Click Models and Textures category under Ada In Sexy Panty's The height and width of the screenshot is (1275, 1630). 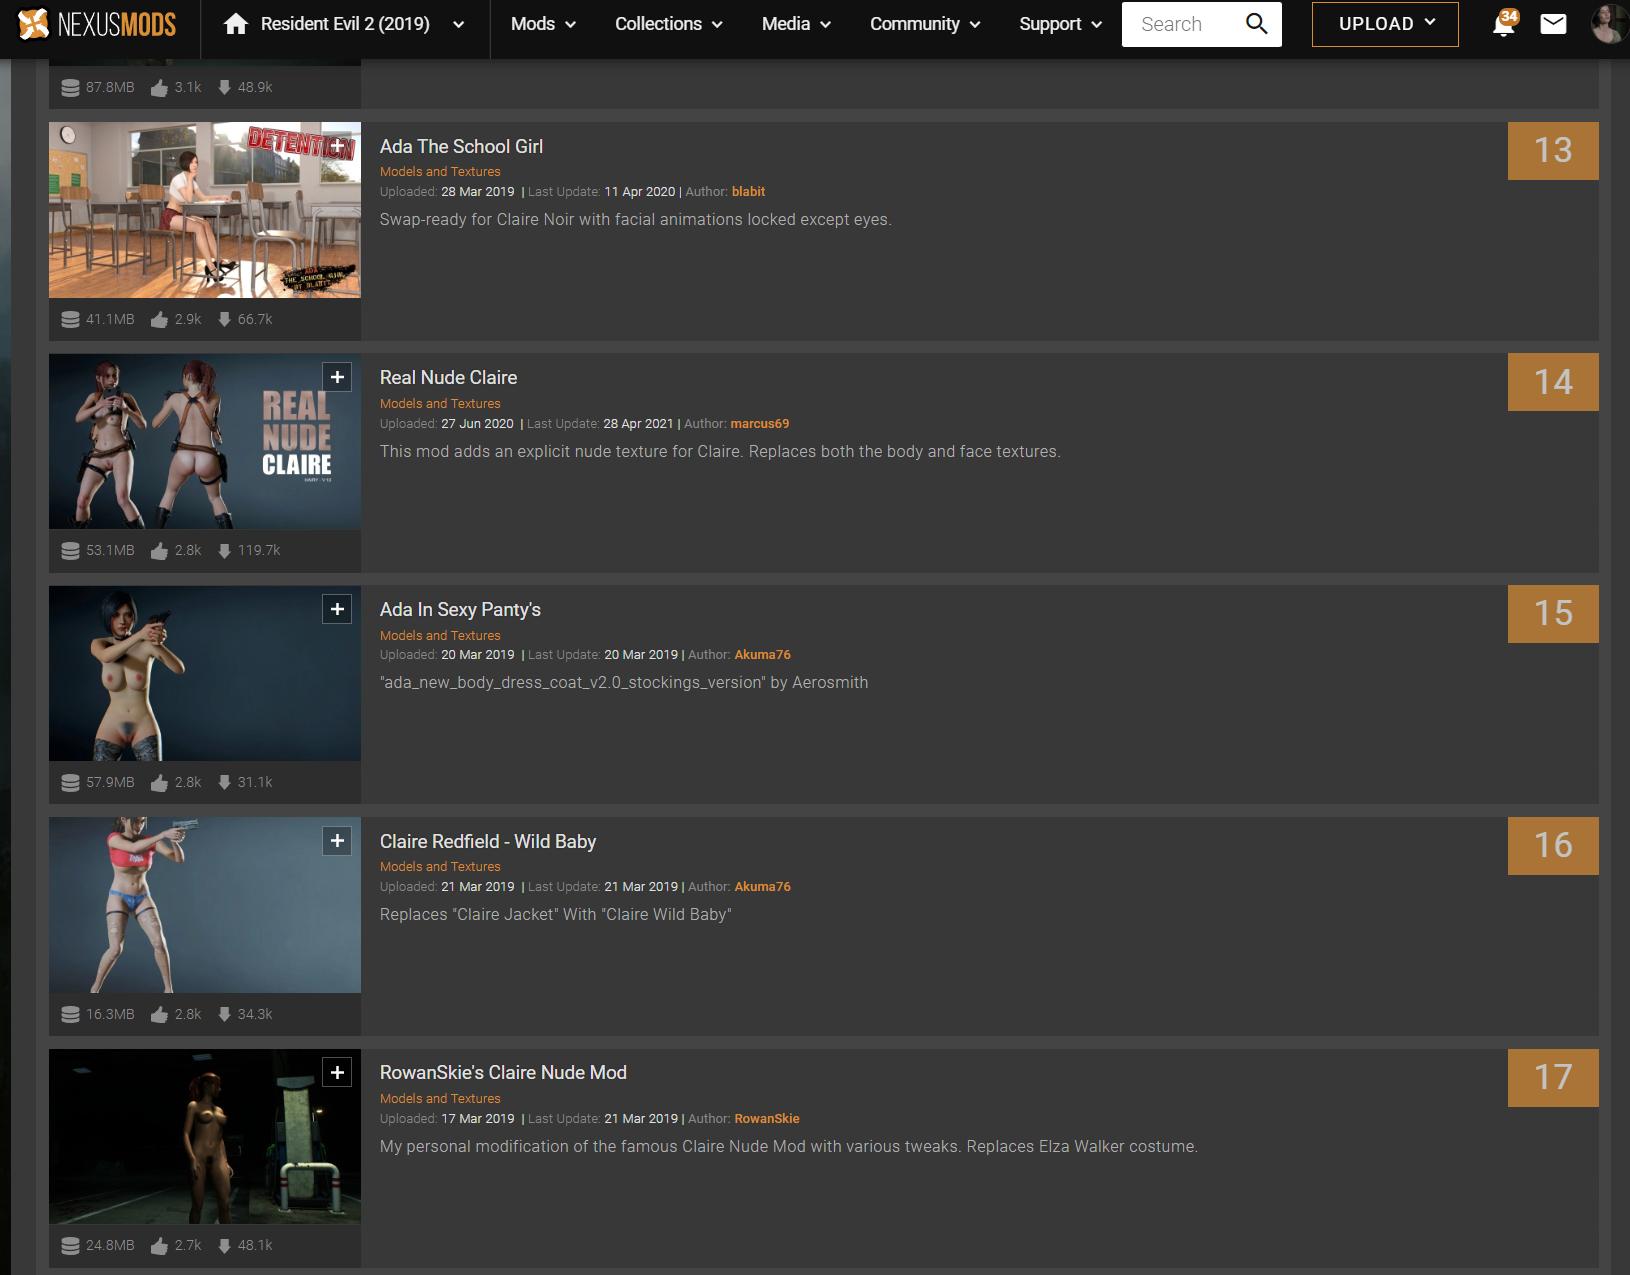coord(440,635)
